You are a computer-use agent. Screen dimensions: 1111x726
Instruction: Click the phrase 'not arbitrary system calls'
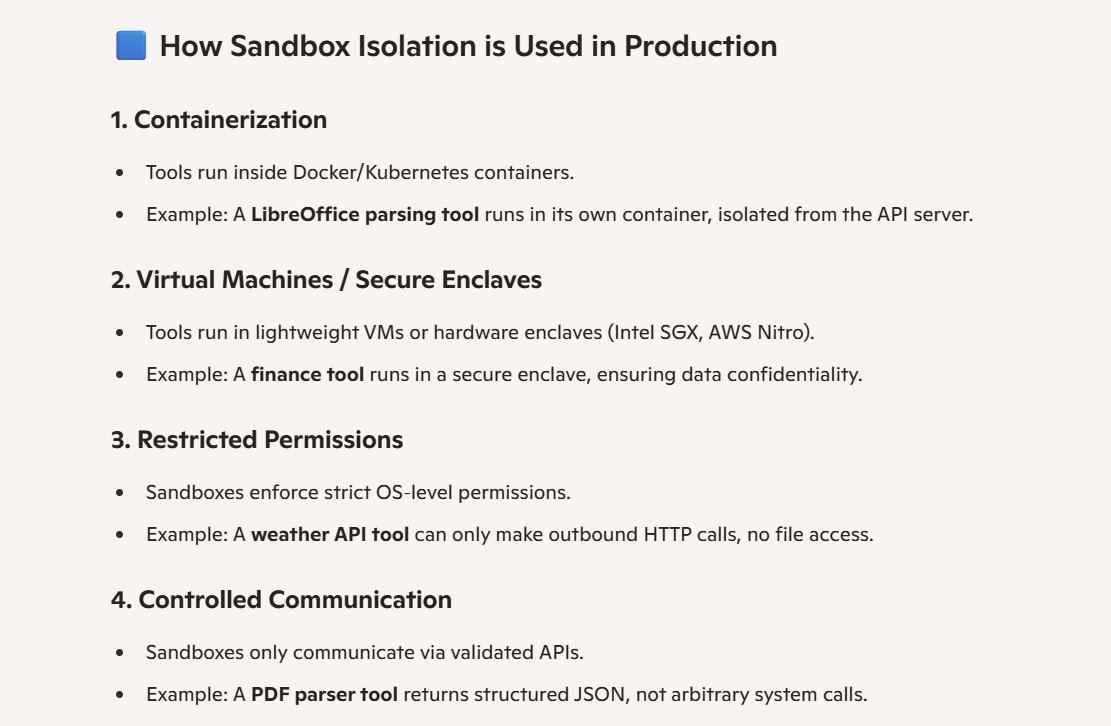coord(750,695)
